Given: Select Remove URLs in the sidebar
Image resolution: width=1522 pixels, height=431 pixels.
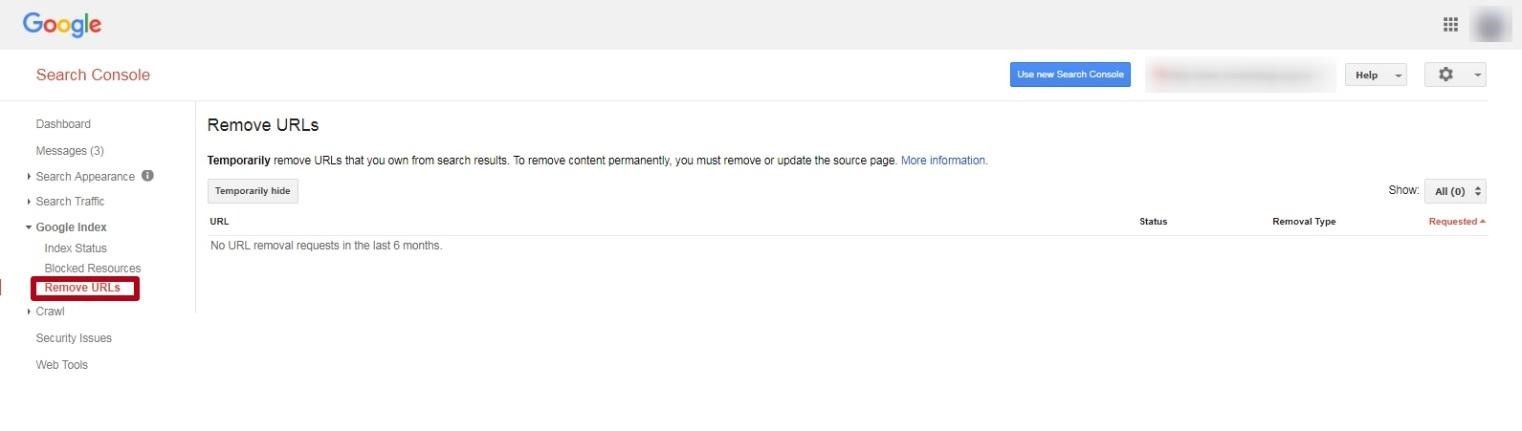Looking at the screenshot, I should [82, 288].
